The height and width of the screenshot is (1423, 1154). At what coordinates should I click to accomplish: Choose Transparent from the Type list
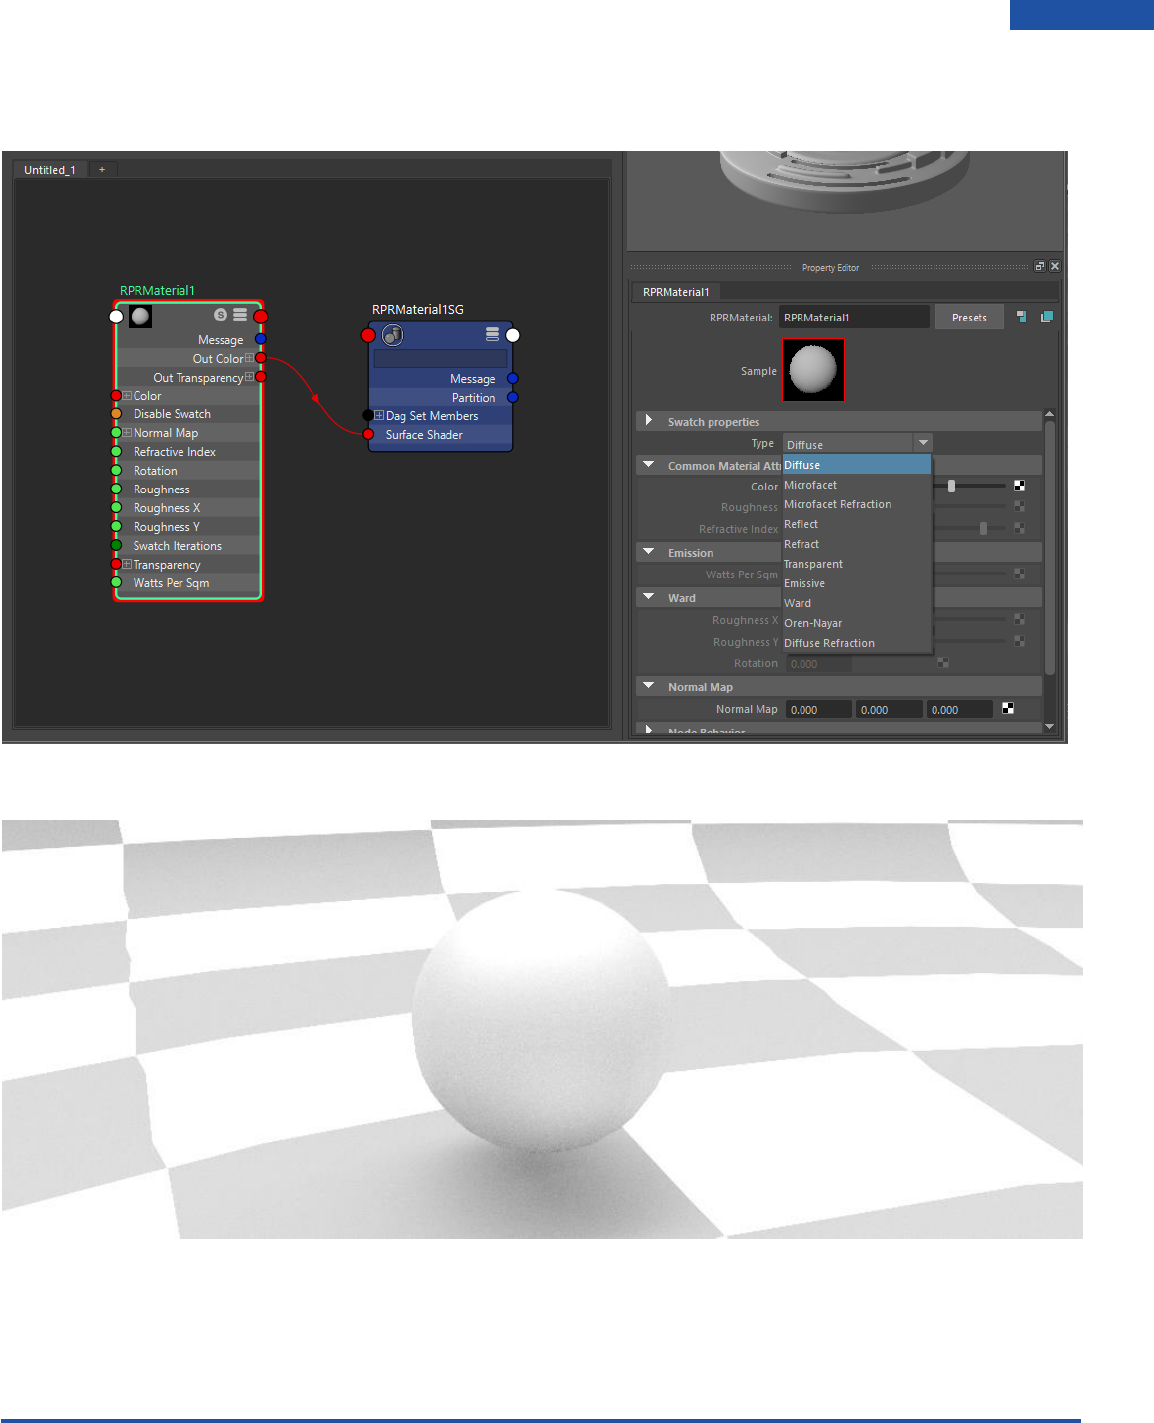coord(857,564)
